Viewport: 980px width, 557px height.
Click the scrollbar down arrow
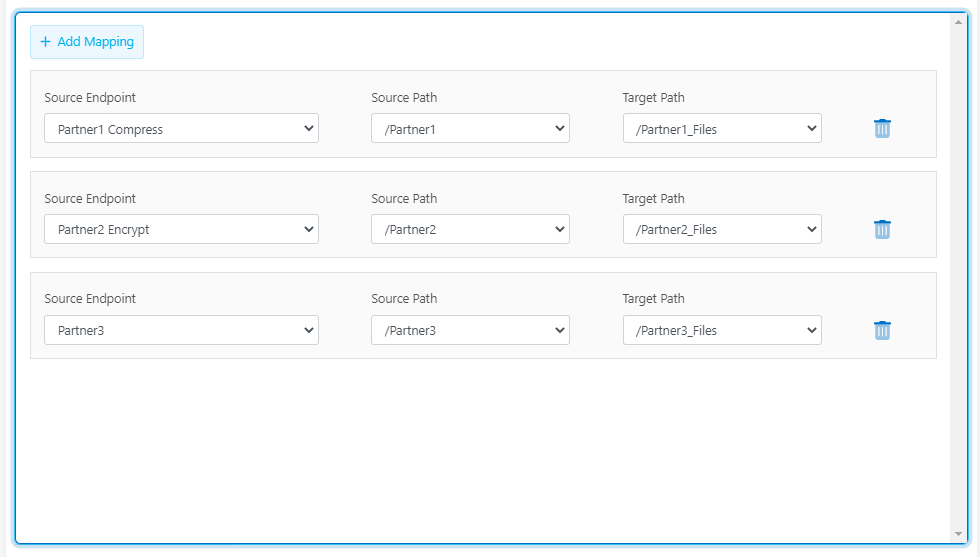pos(958,534)
